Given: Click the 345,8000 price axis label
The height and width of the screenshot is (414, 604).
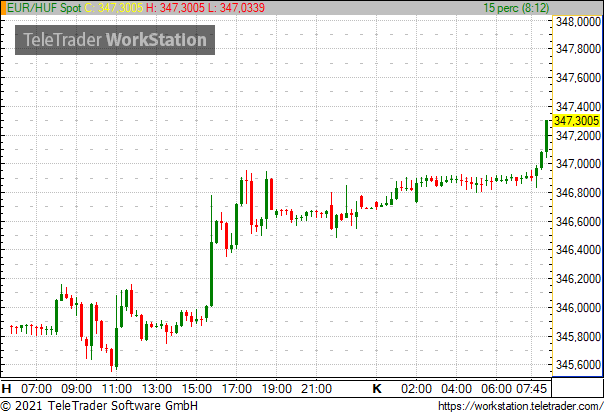Looking at the screenshot, I should [578, 336].
